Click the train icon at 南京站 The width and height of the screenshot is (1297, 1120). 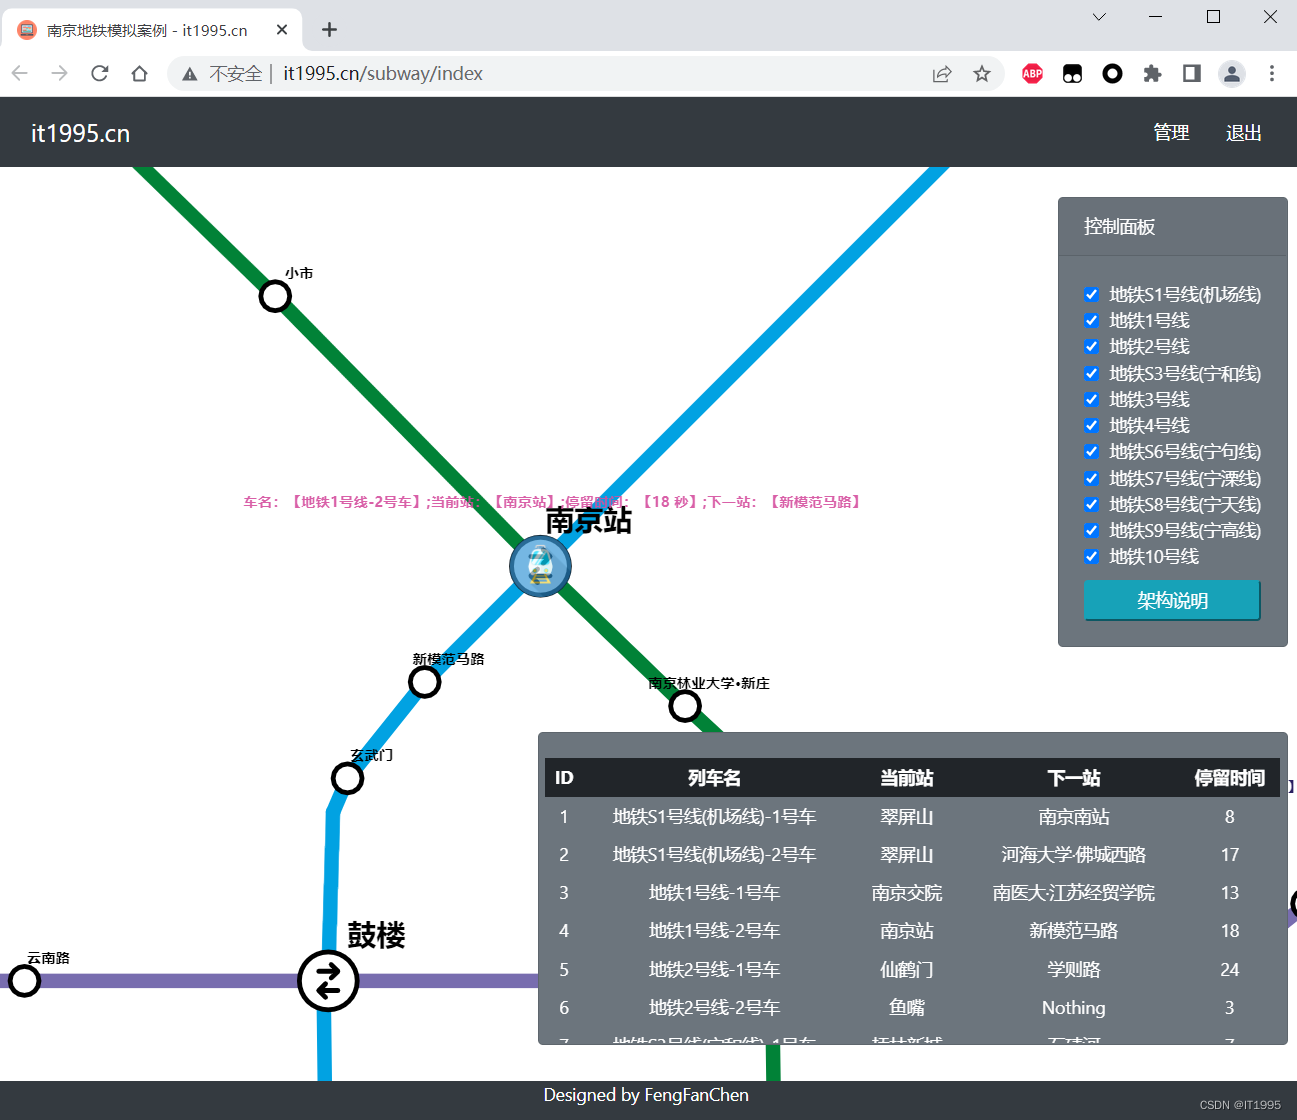coord(540,566)
